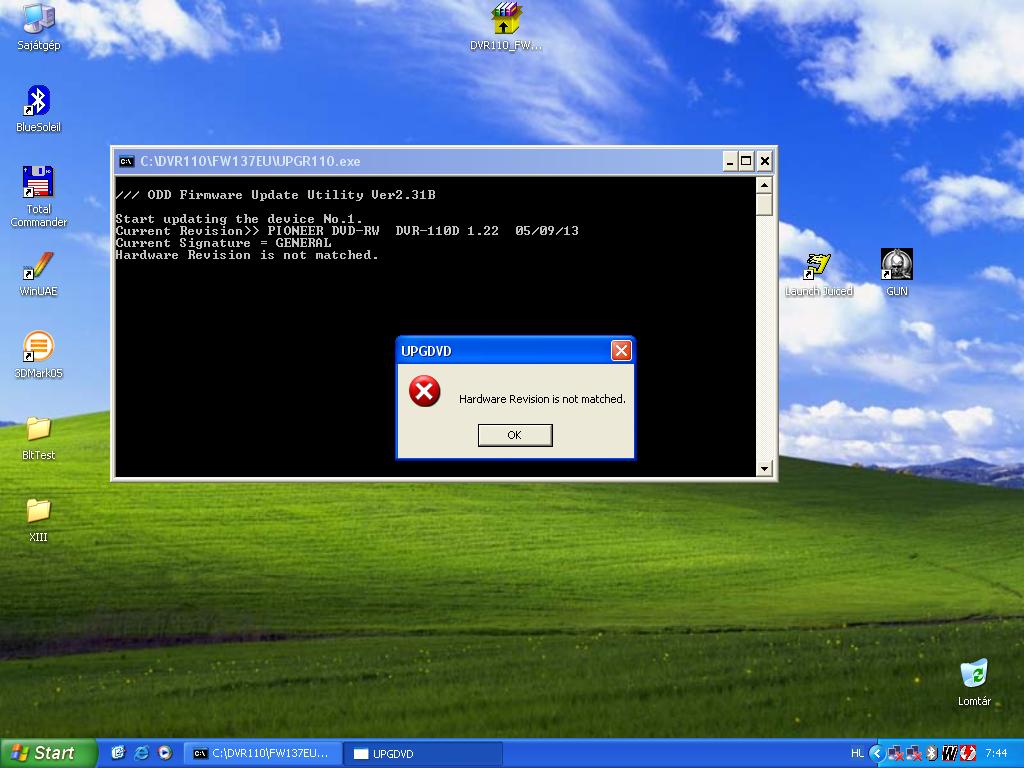Launch BlueSoleil from the desktop

pos(38,102)
